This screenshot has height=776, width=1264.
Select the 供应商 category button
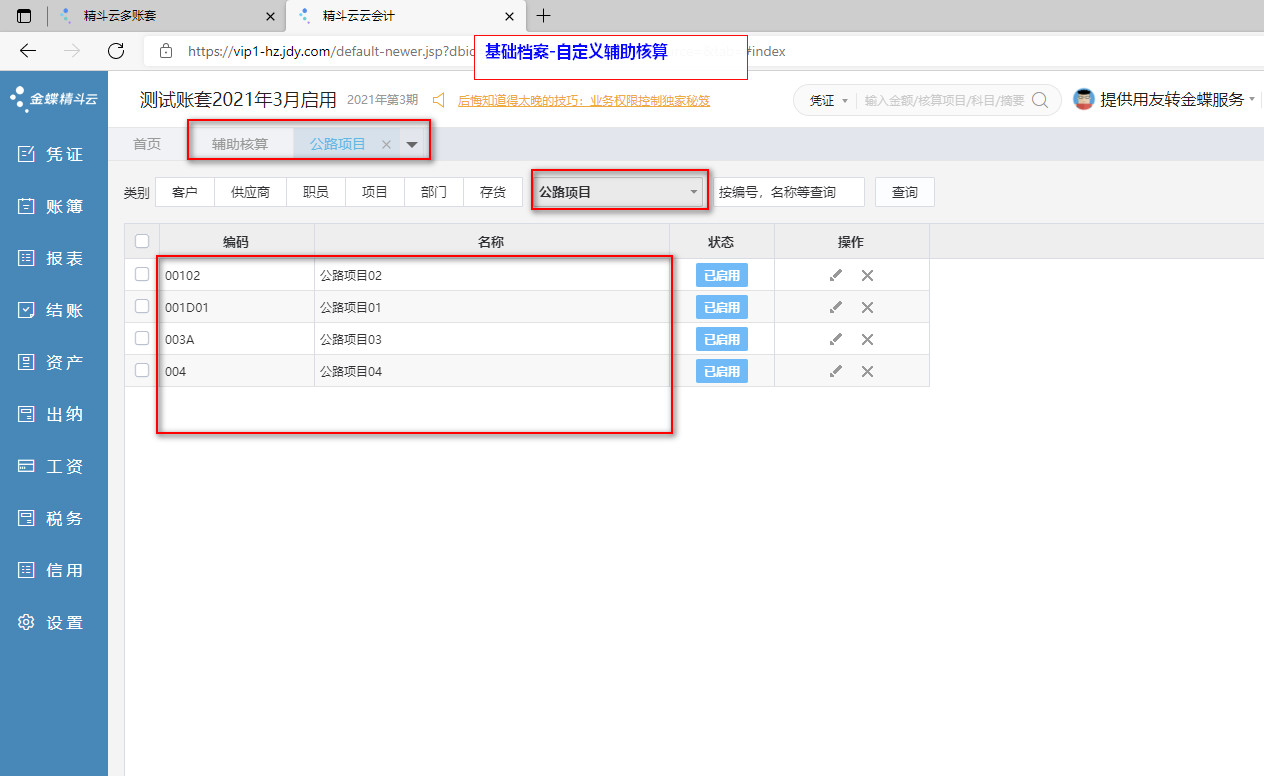point(250,192)
